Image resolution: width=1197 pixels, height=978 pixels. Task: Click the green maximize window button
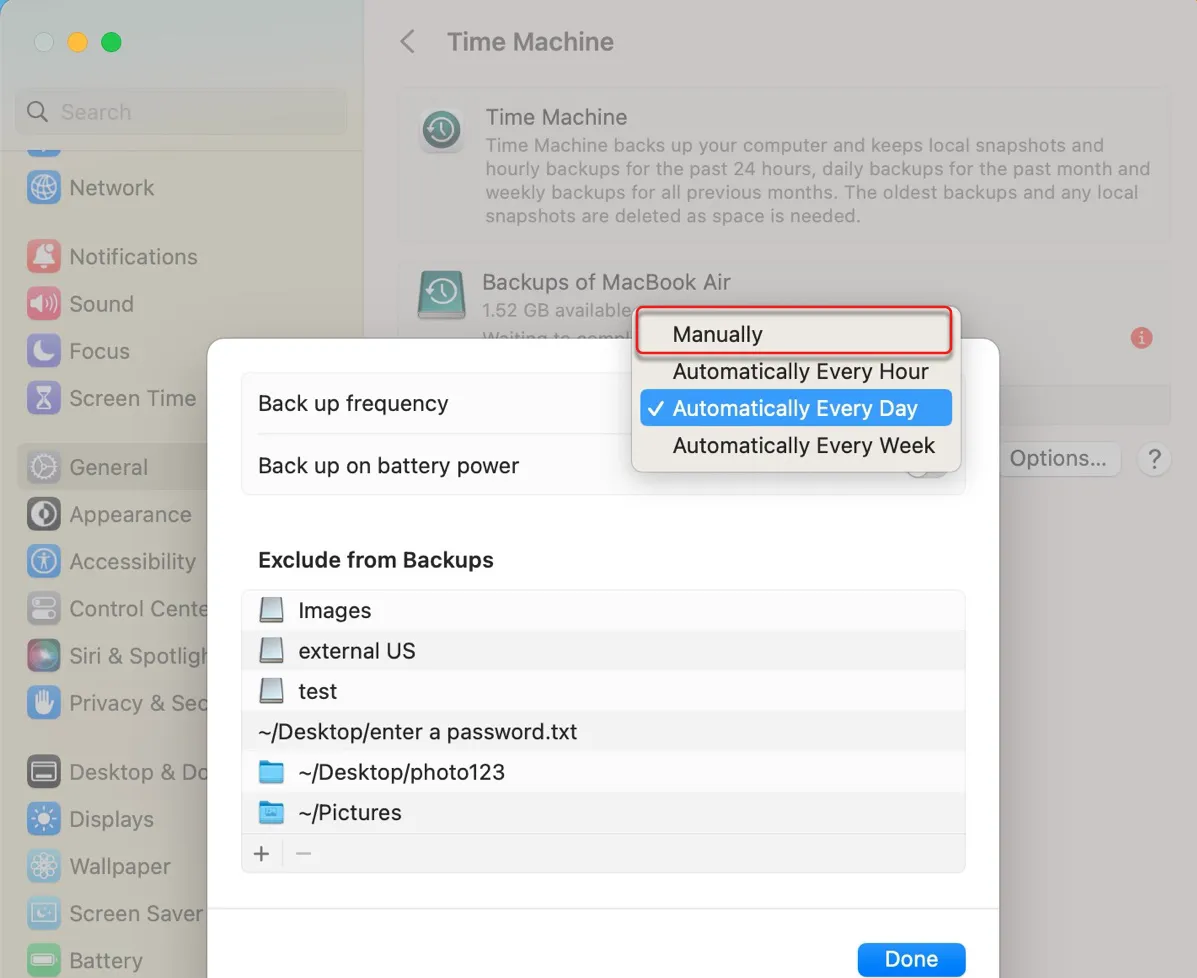point(111,42)
